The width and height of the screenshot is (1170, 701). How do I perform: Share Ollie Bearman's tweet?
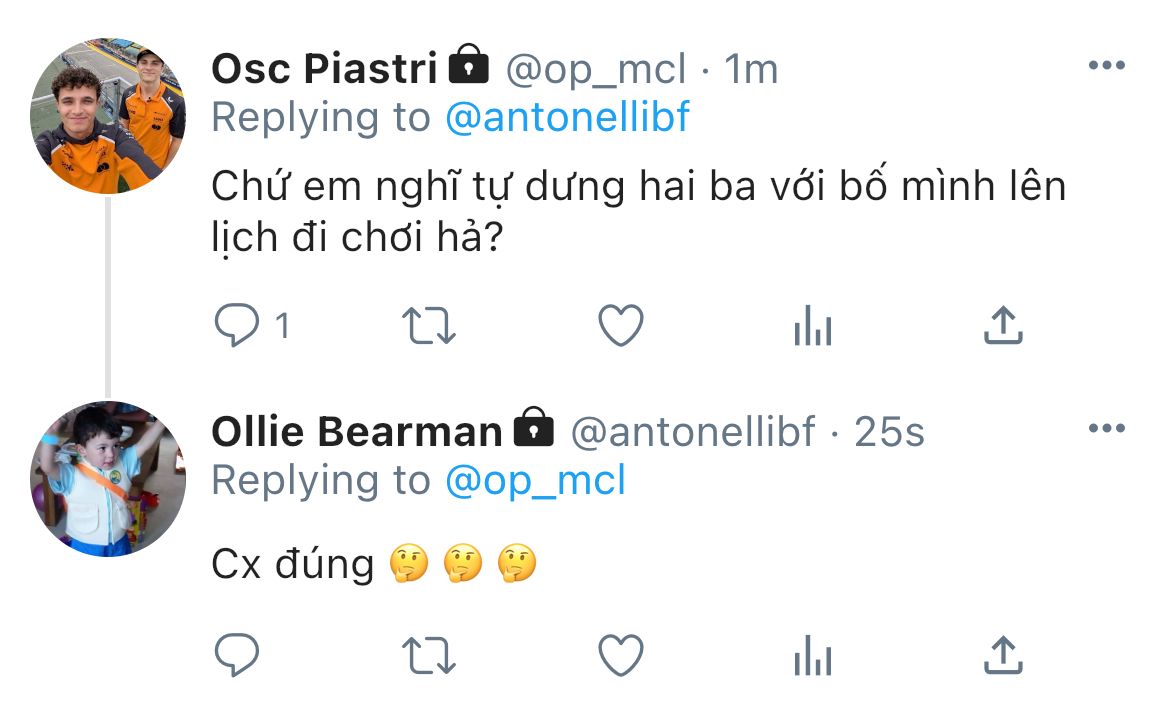[1003, 656]
